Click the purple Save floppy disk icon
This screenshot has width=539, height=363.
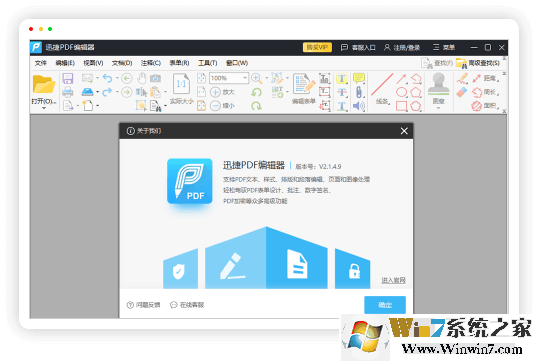pyautogui.click(x=68, y=78)
